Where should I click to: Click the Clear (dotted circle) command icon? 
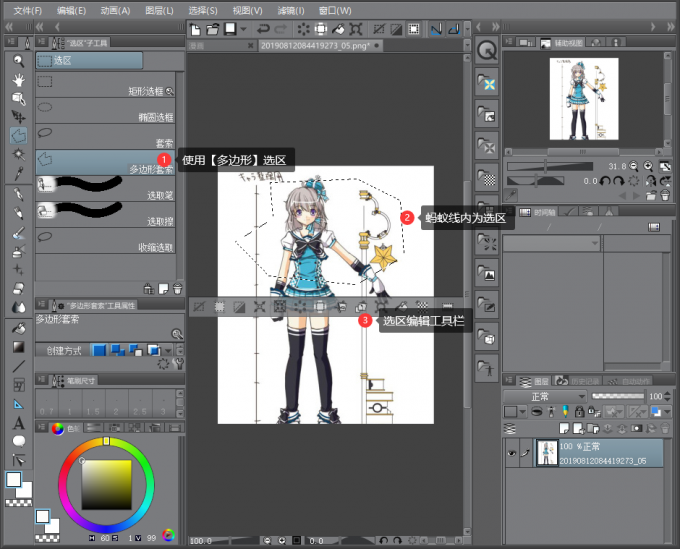303,29
